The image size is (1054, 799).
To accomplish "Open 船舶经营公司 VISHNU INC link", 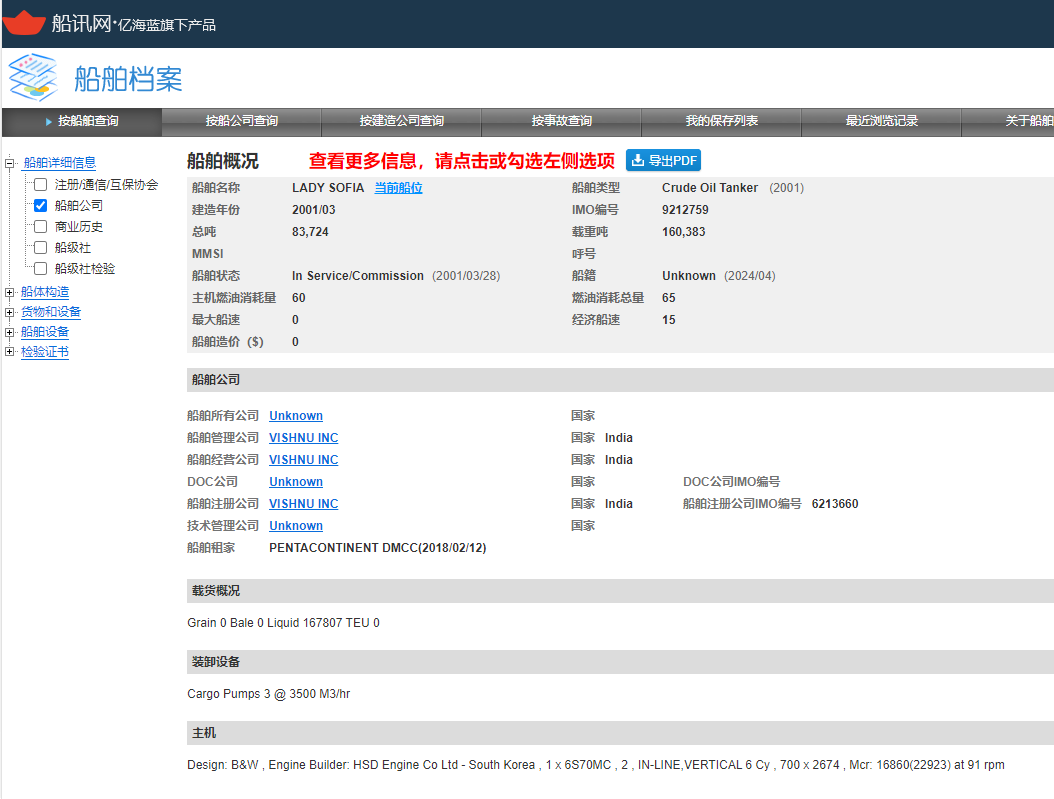I will pyautogui.click(x=303, y=460).
